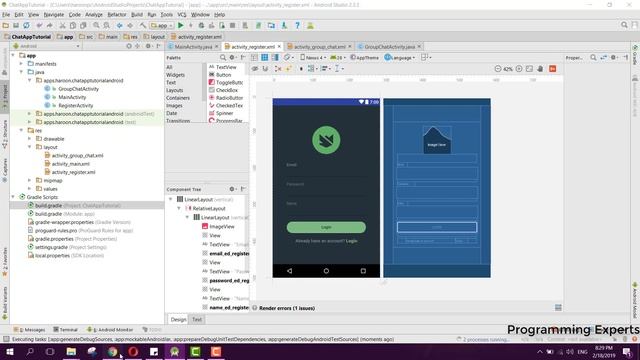The image size is (640, 360).
Task: Switch to GroupChatActivity.java tab
Action: tap(389, 47)
